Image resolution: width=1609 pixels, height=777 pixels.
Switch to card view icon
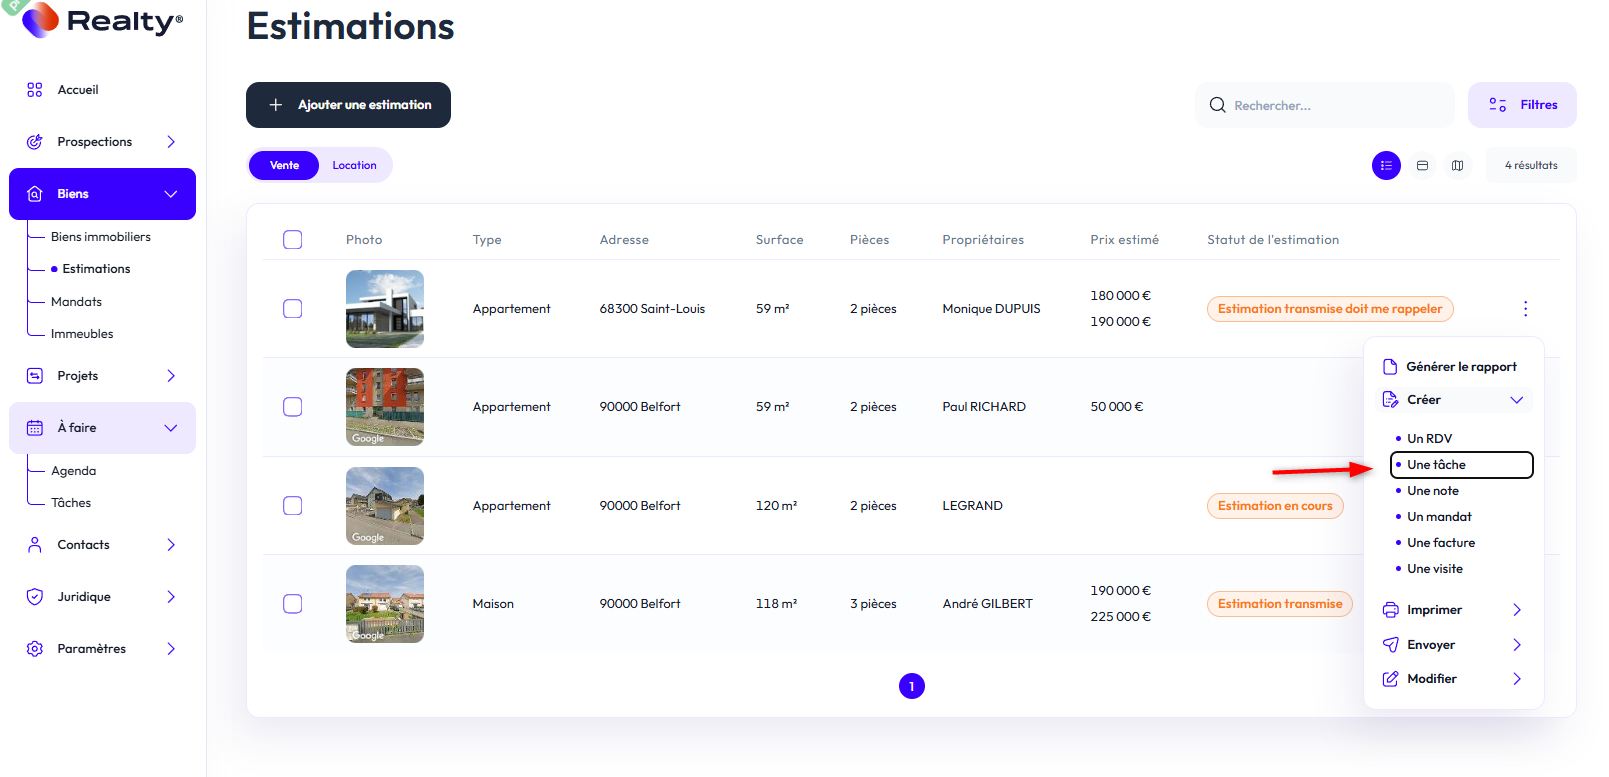(1422, 166)
